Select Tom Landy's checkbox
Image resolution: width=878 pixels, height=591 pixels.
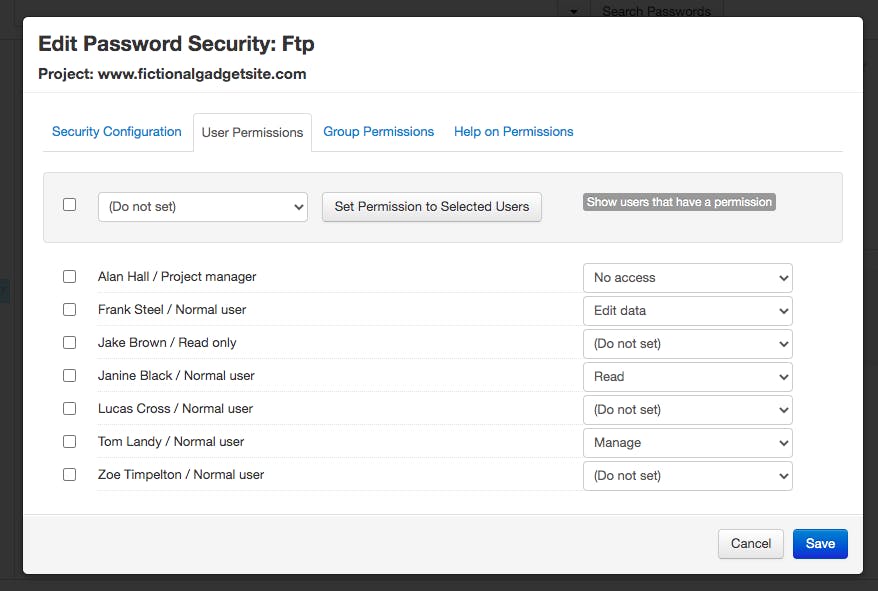click(x=69, y=441)
